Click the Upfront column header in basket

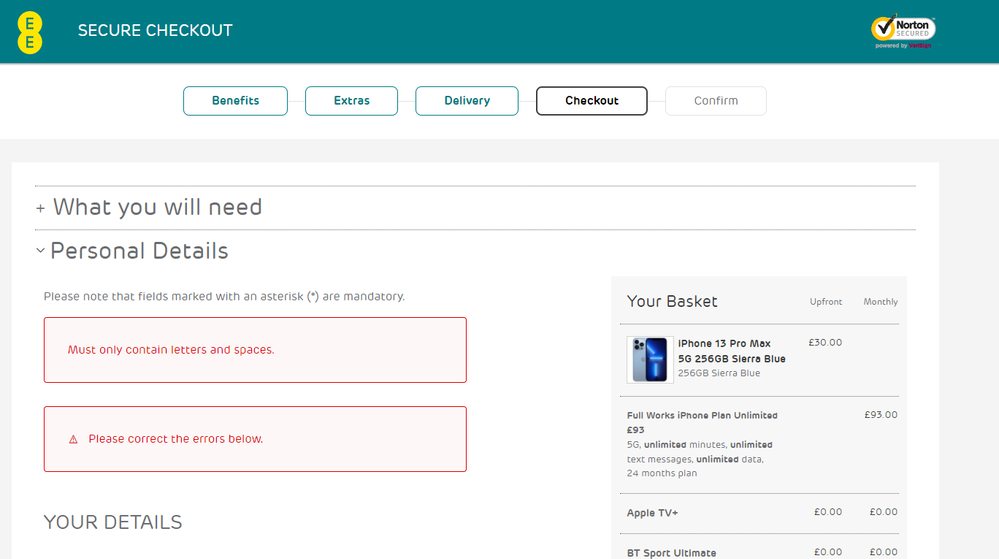[826, 302]
